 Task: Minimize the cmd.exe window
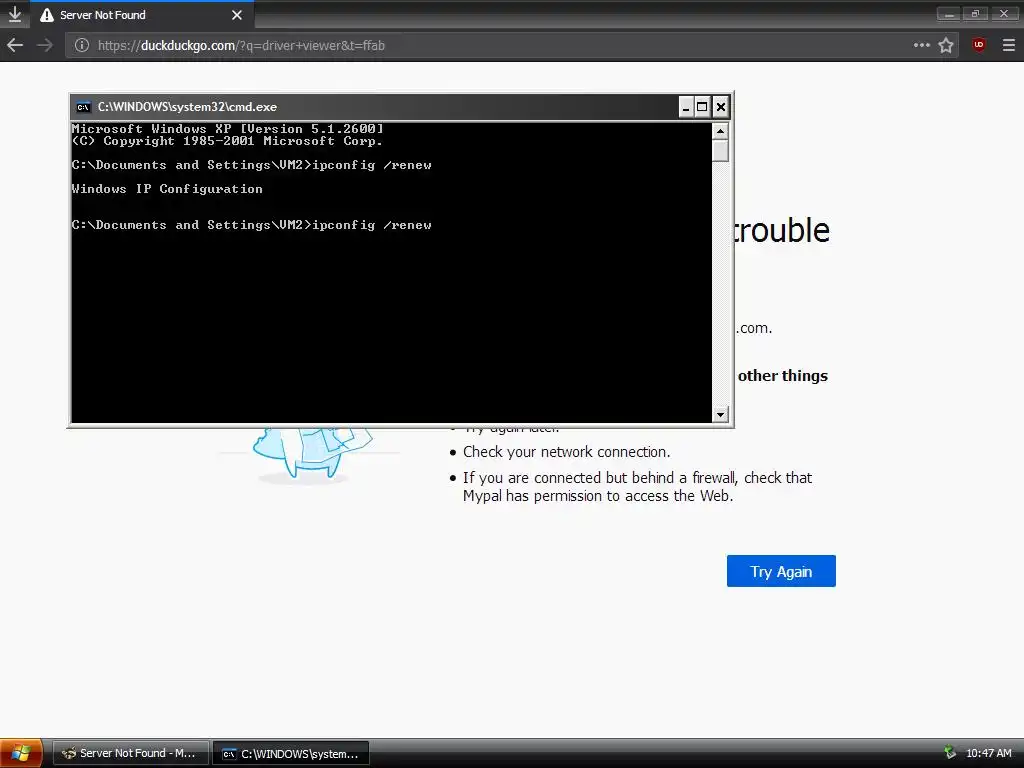685,107
